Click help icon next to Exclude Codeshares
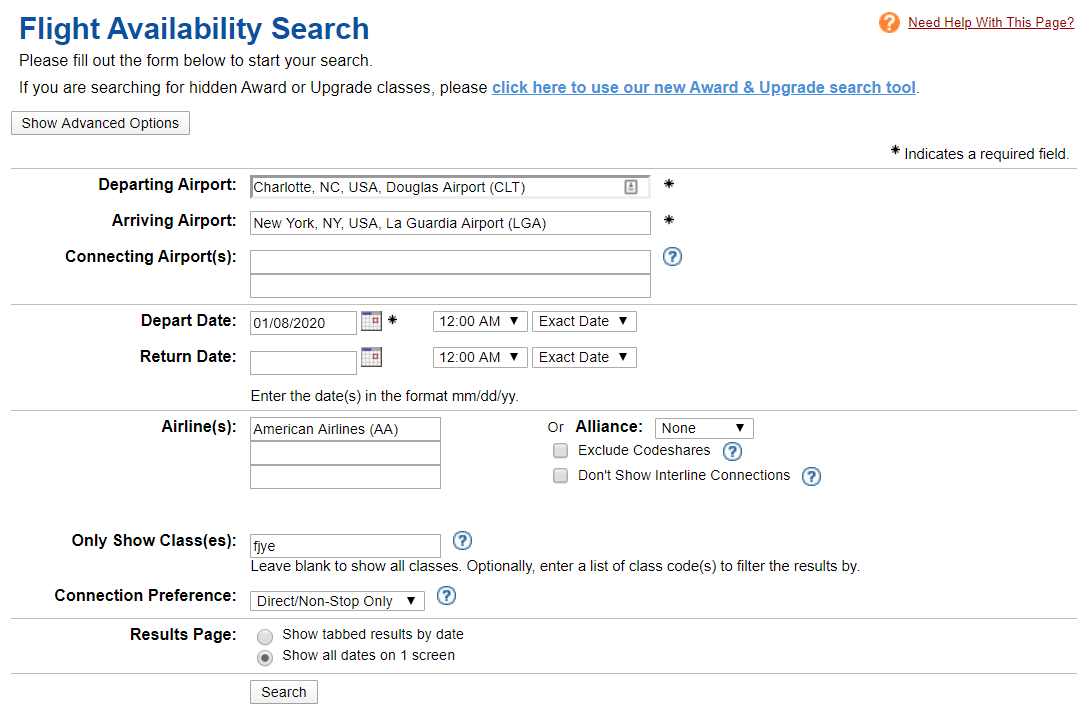Viewport: 1084px width, 708px height. click(x=732, y=451)
